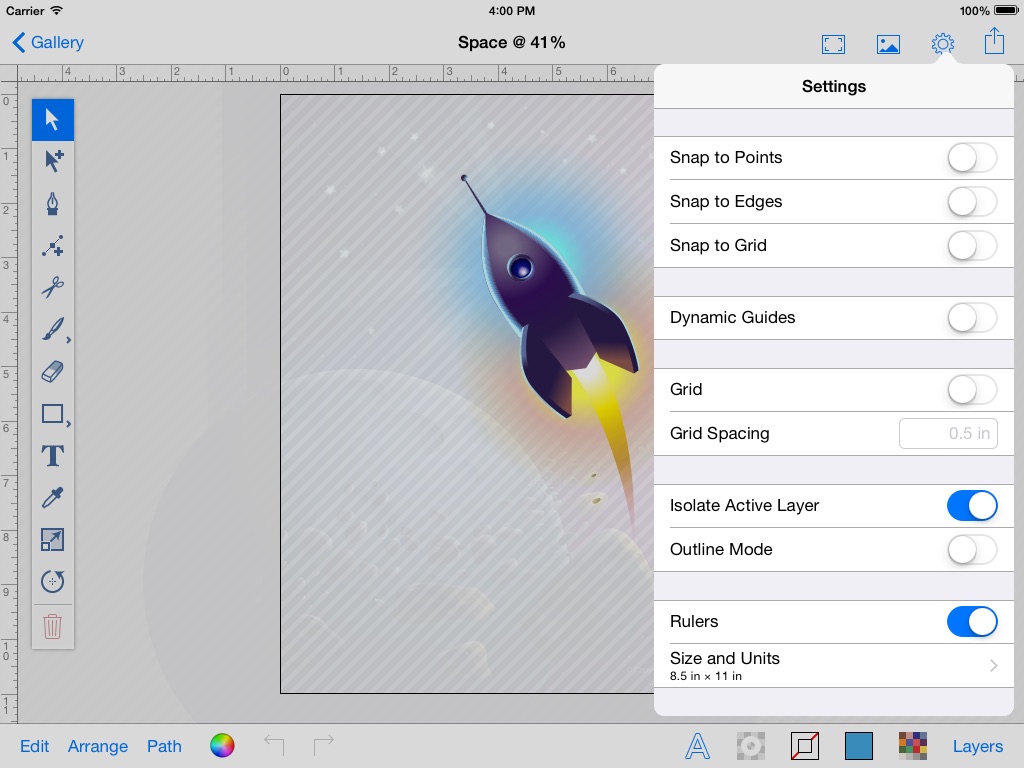The image size is (1024, 768).
Task: Select the Pen tool
Action: [52, 204]
